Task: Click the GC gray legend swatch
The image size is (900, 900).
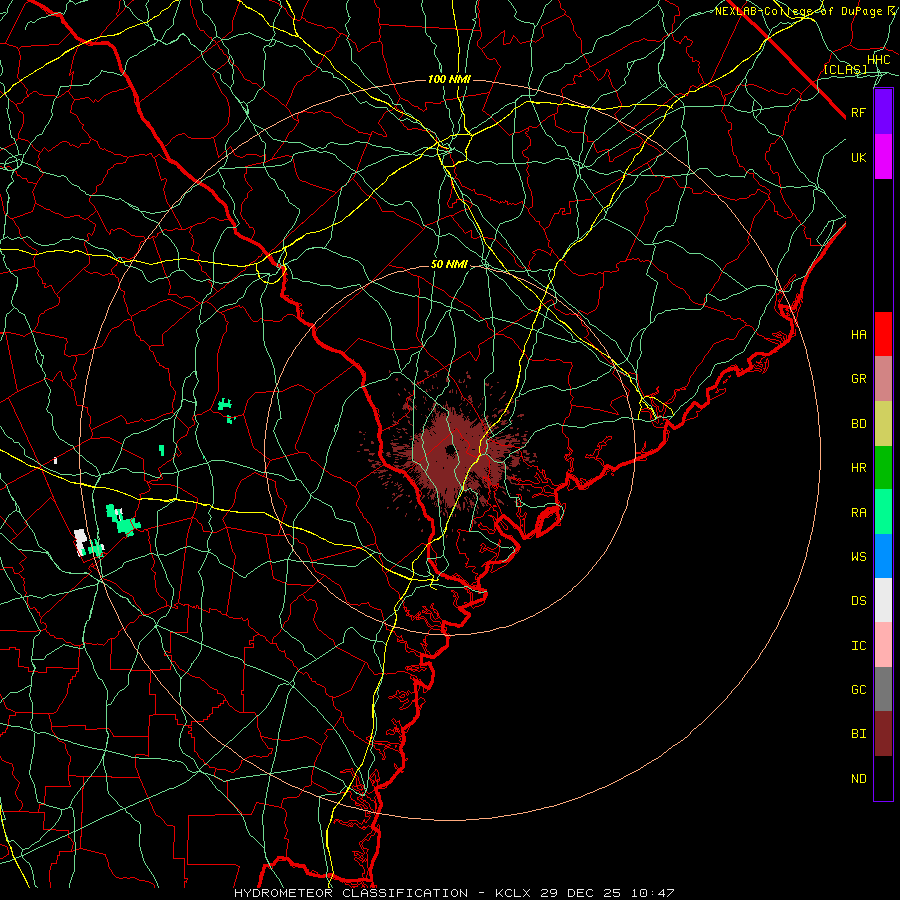Action: [x=883, y=689]
